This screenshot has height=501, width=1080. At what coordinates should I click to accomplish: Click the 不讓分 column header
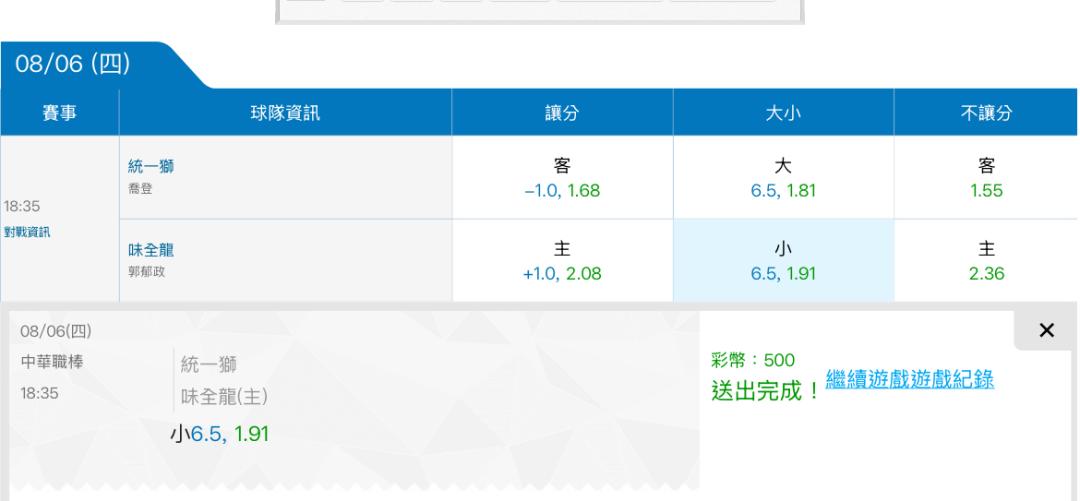(986, 112)
